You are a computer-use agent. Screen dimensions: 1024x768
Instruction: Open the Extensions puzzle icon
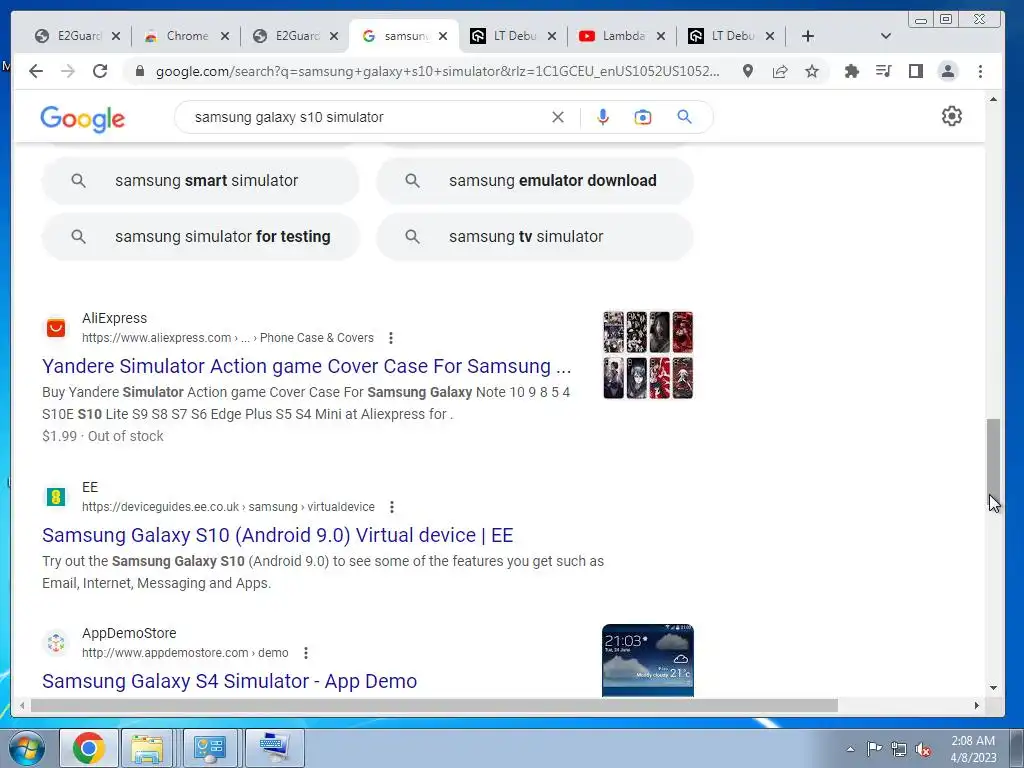[852, 71]
